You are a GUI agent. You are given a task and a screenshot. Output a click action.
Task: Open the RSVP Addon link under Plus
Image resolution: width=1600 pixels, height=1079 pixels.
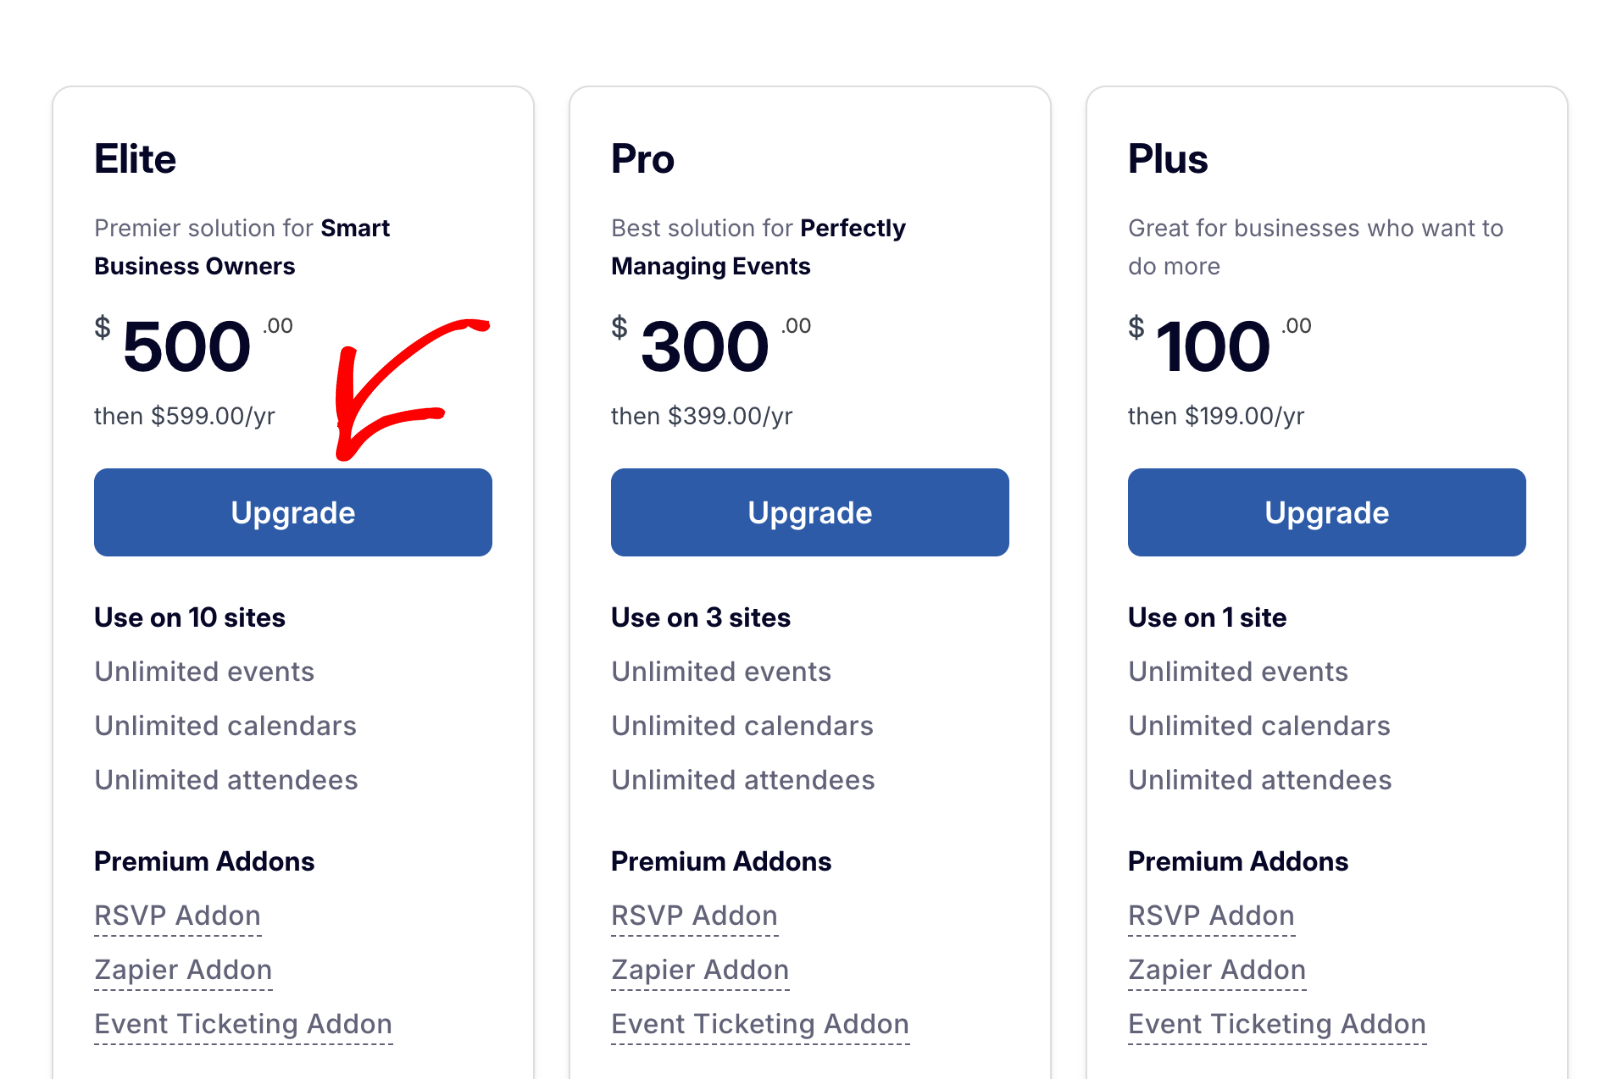pyautogui.click(x=1211, y=915)
